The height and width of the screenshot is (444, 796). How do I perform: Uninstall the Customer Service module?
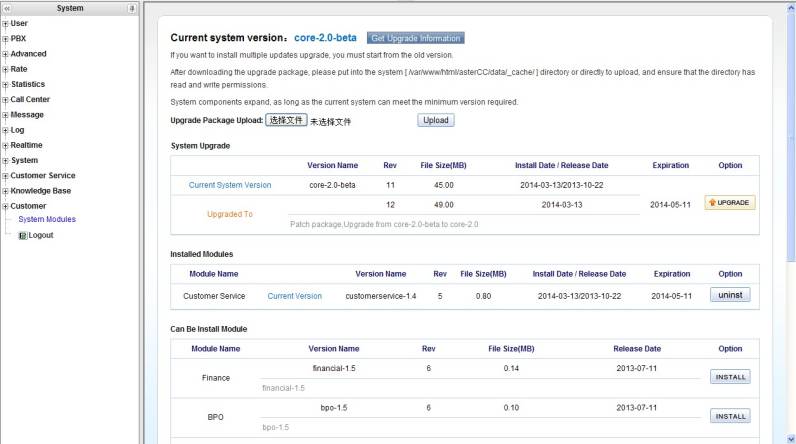(729, 295)
